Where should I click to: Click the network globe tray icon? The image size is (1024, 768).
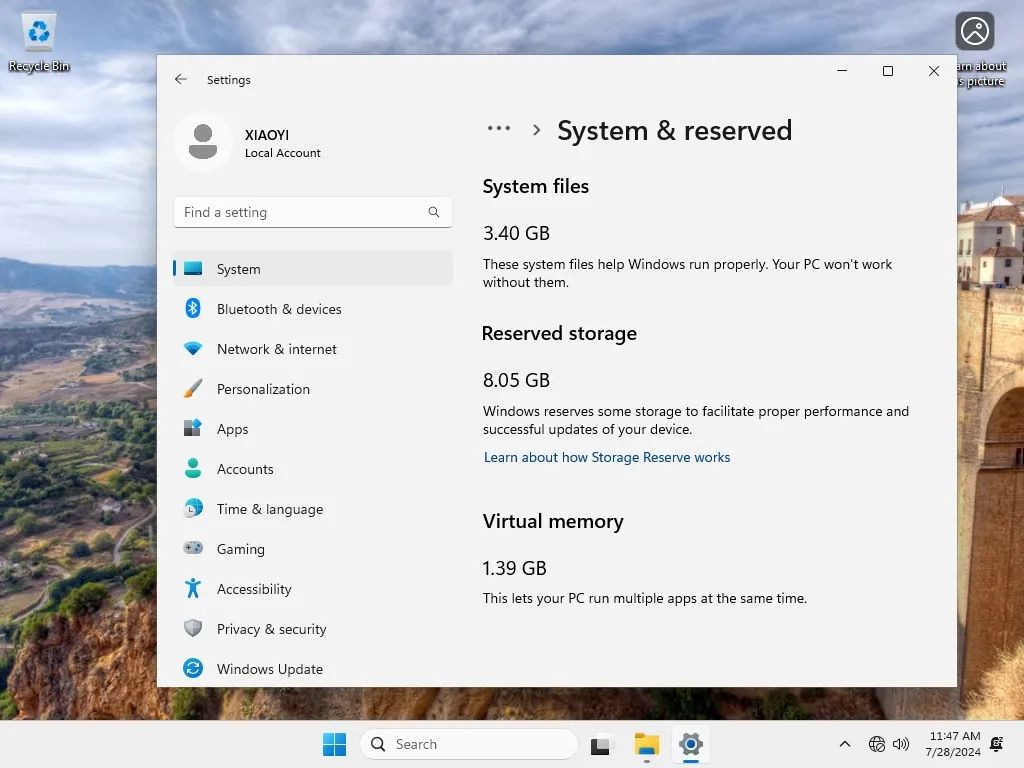point(876,744)
